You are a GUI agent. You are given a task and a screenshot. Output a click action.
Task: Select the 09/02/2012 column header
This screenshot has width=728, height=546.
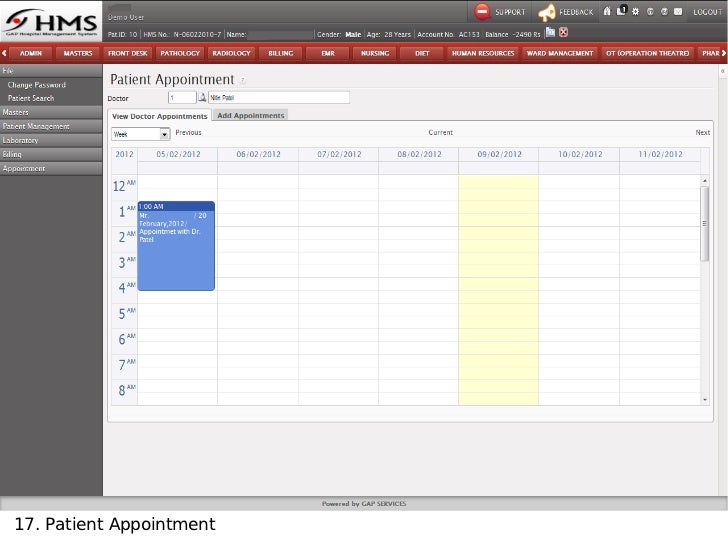coord(499,154)
